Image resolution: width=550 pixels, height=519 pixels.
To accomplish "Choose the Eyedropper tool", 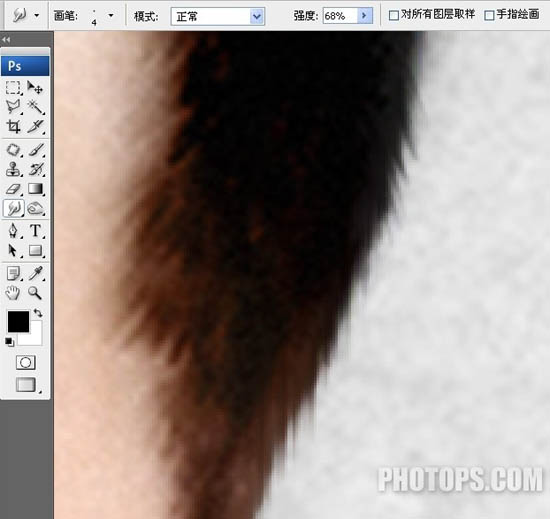I will pos(35,273).
